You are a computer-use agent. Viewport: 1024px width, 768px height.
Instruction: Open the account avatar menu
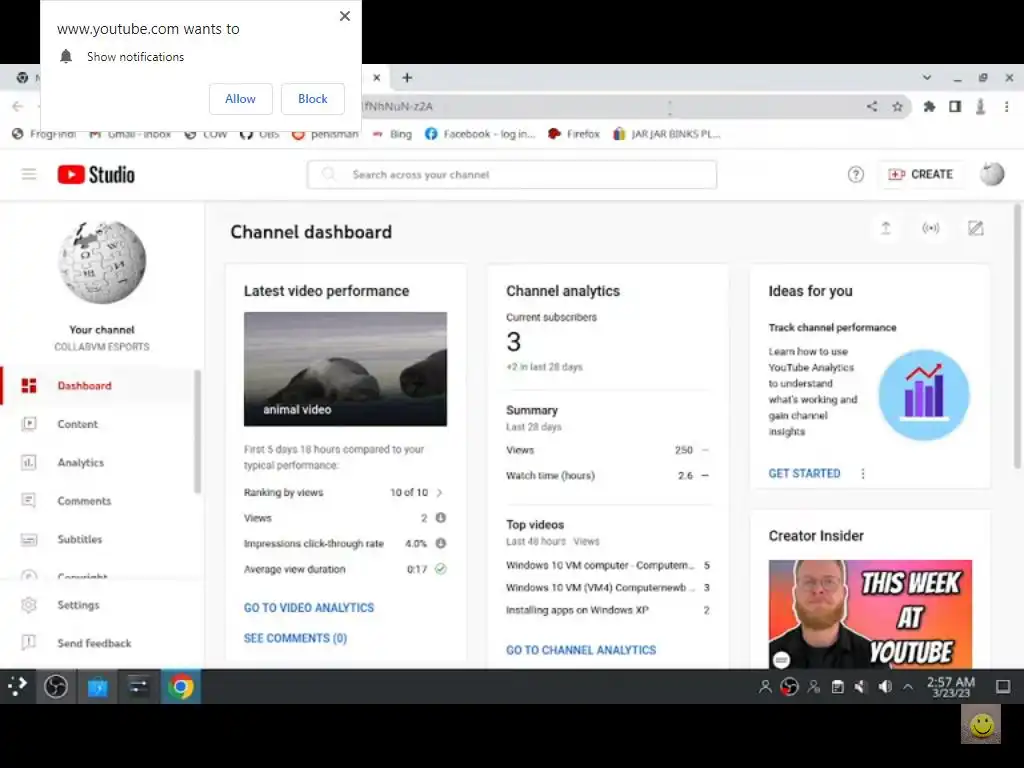991,174
